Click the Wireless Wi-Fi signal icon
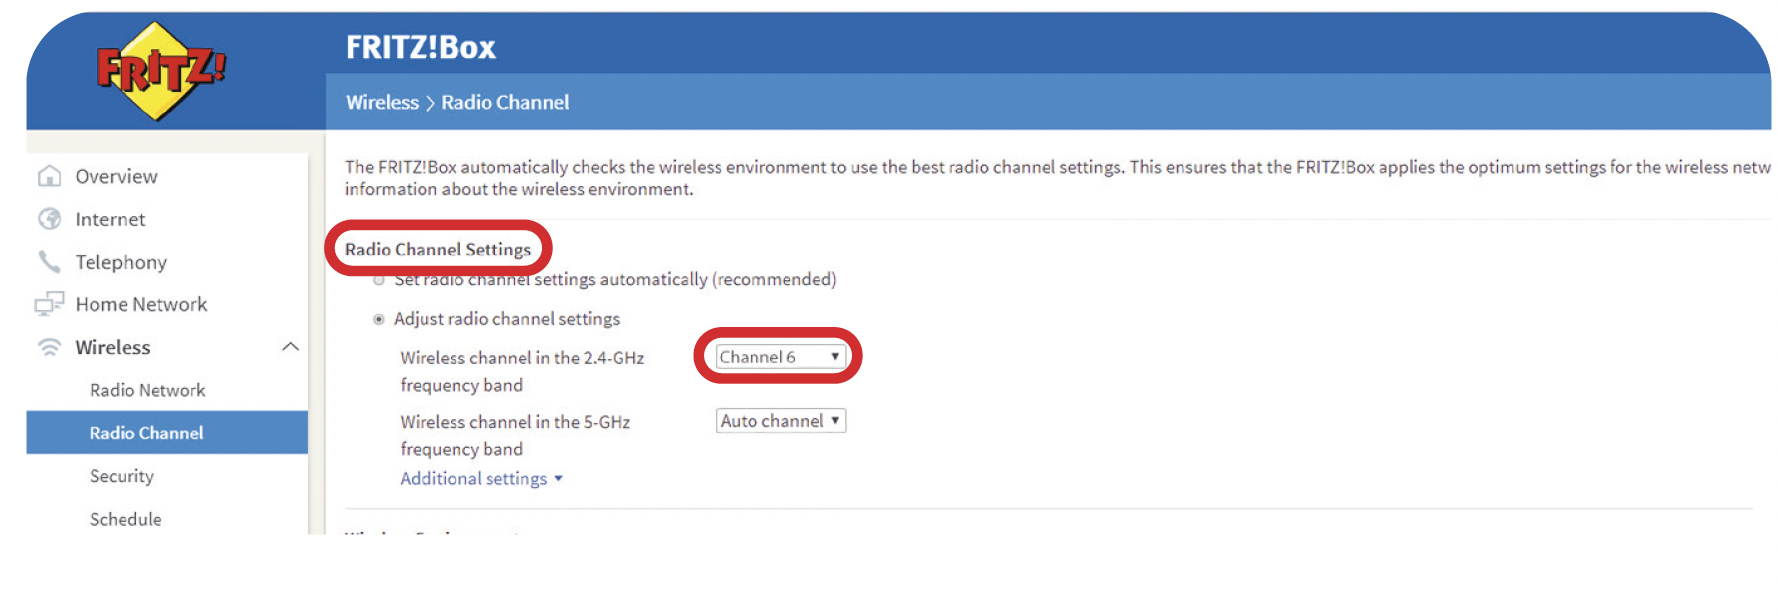1778x616 pixels. [49, 347]
